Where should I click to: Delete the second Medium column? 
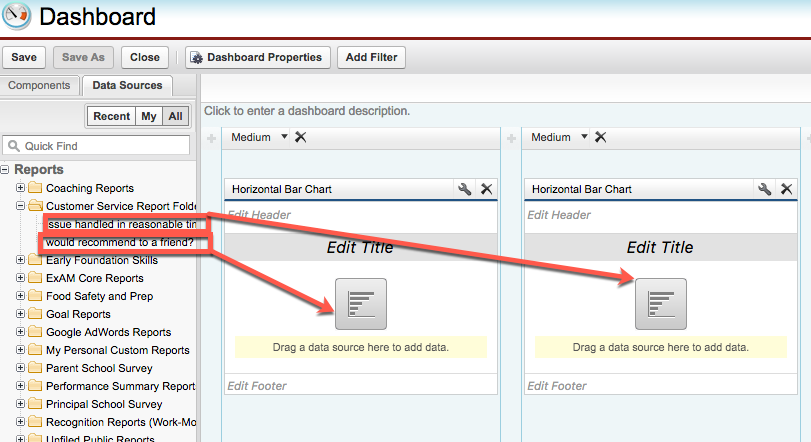point(600,137)
